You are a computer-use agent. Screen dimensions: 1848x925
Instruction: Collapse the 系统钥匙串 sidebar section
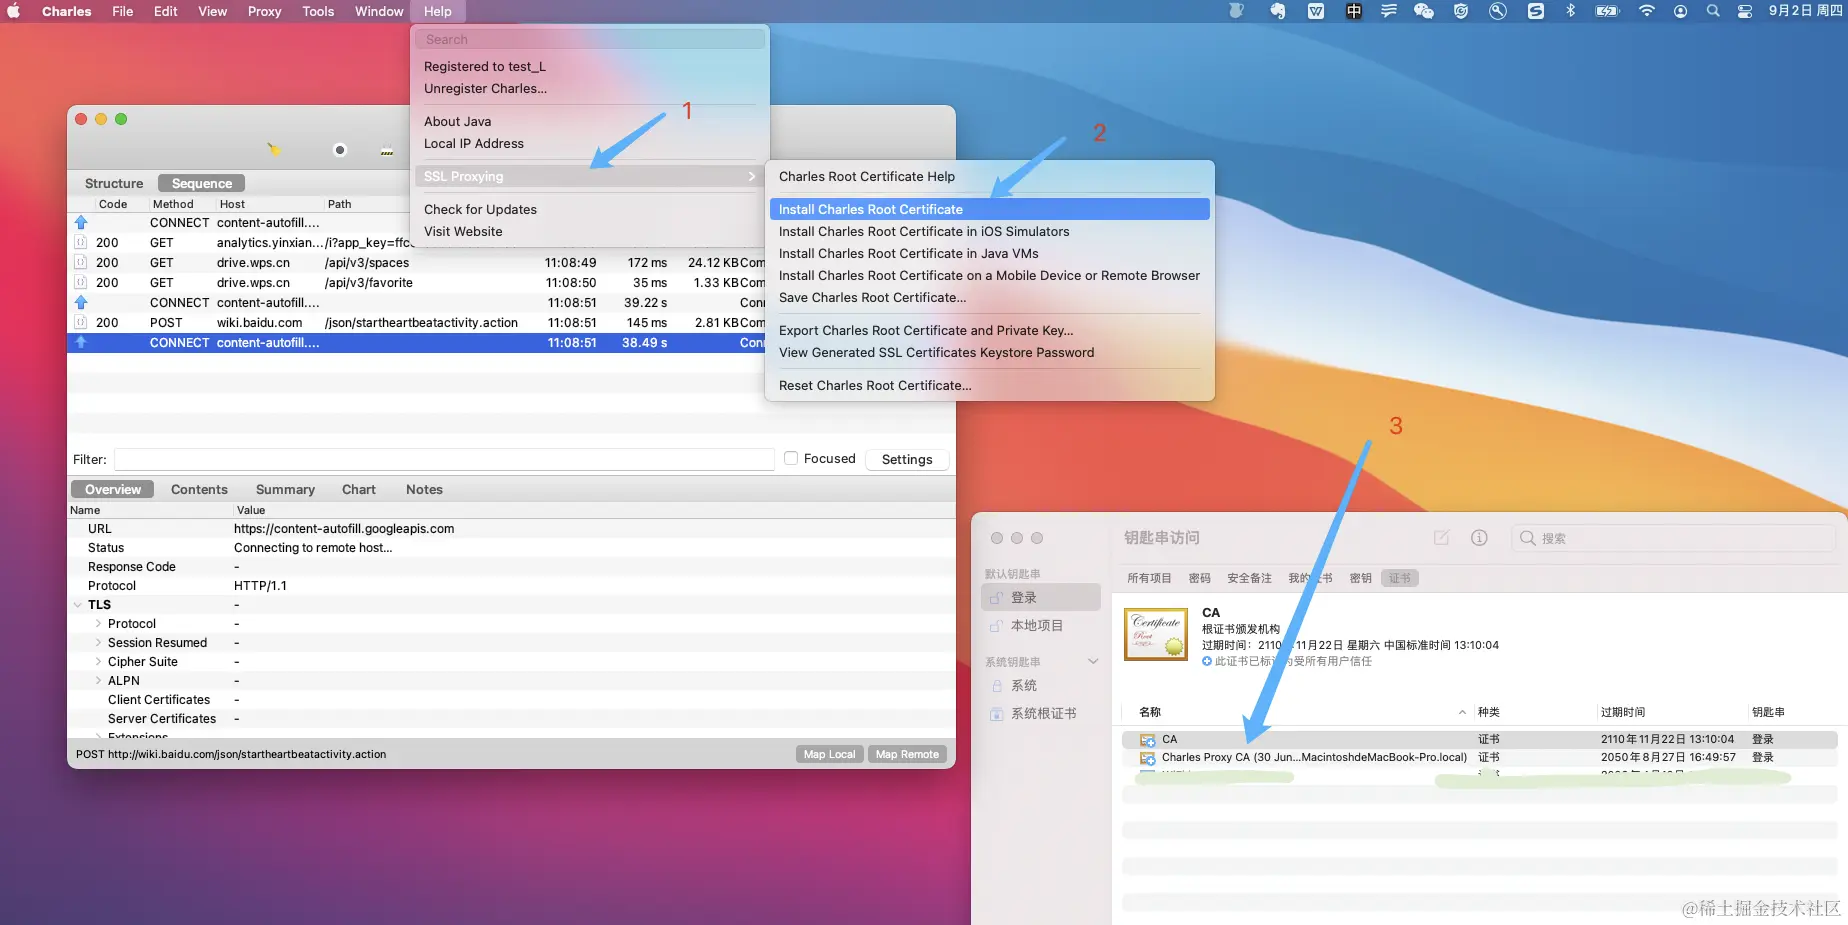[x=1093, y=662]
